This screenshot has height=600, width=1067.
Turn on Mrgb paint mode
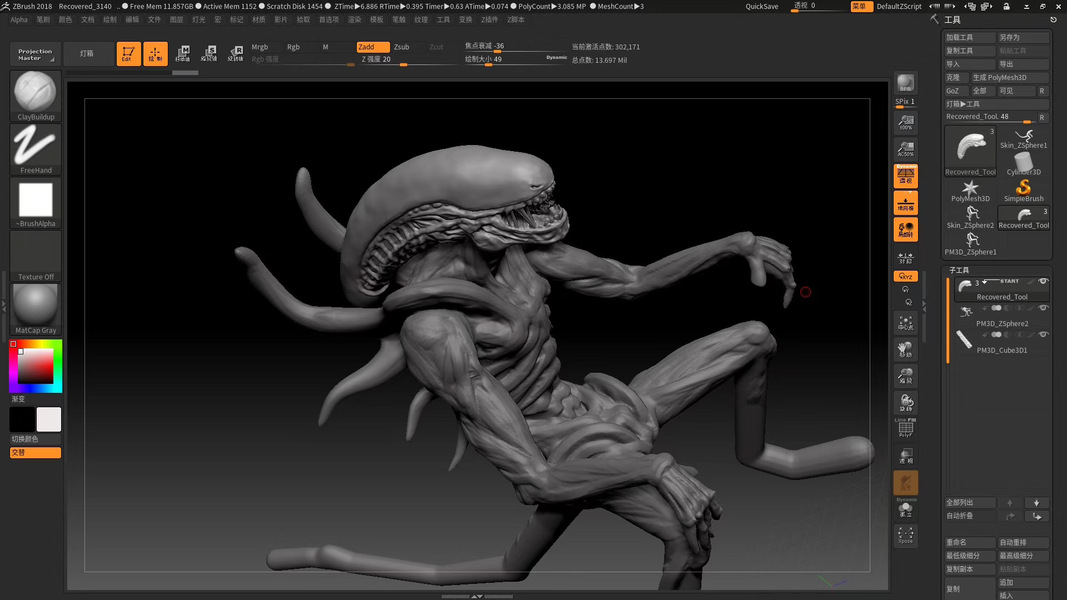[260, 47]
